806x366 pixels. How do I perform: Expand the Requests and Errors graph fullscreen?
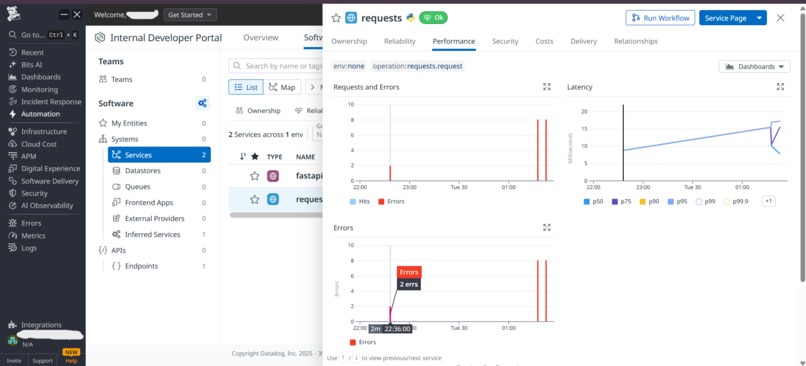pyautogui.click(x=547, y=87)
